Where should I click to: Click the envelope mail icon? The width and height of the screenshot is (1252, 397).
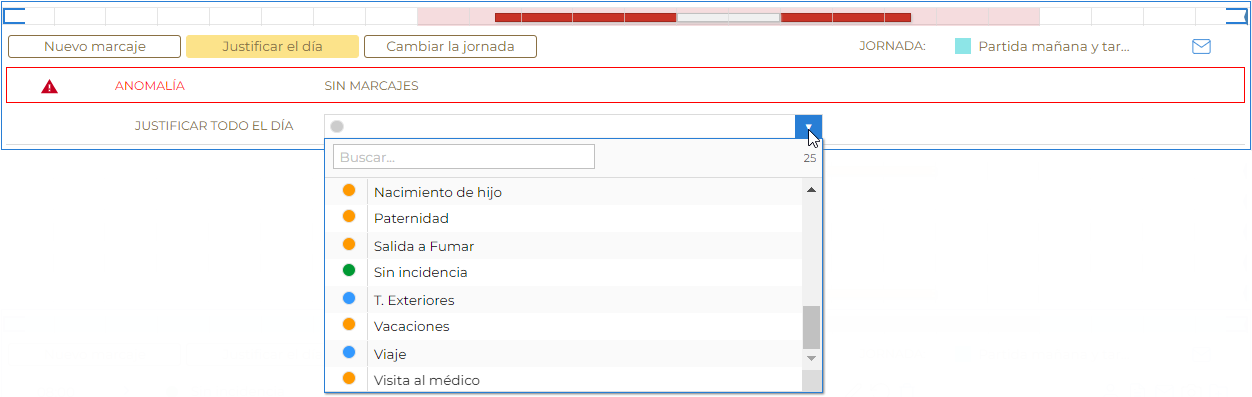click(1201, 47)
